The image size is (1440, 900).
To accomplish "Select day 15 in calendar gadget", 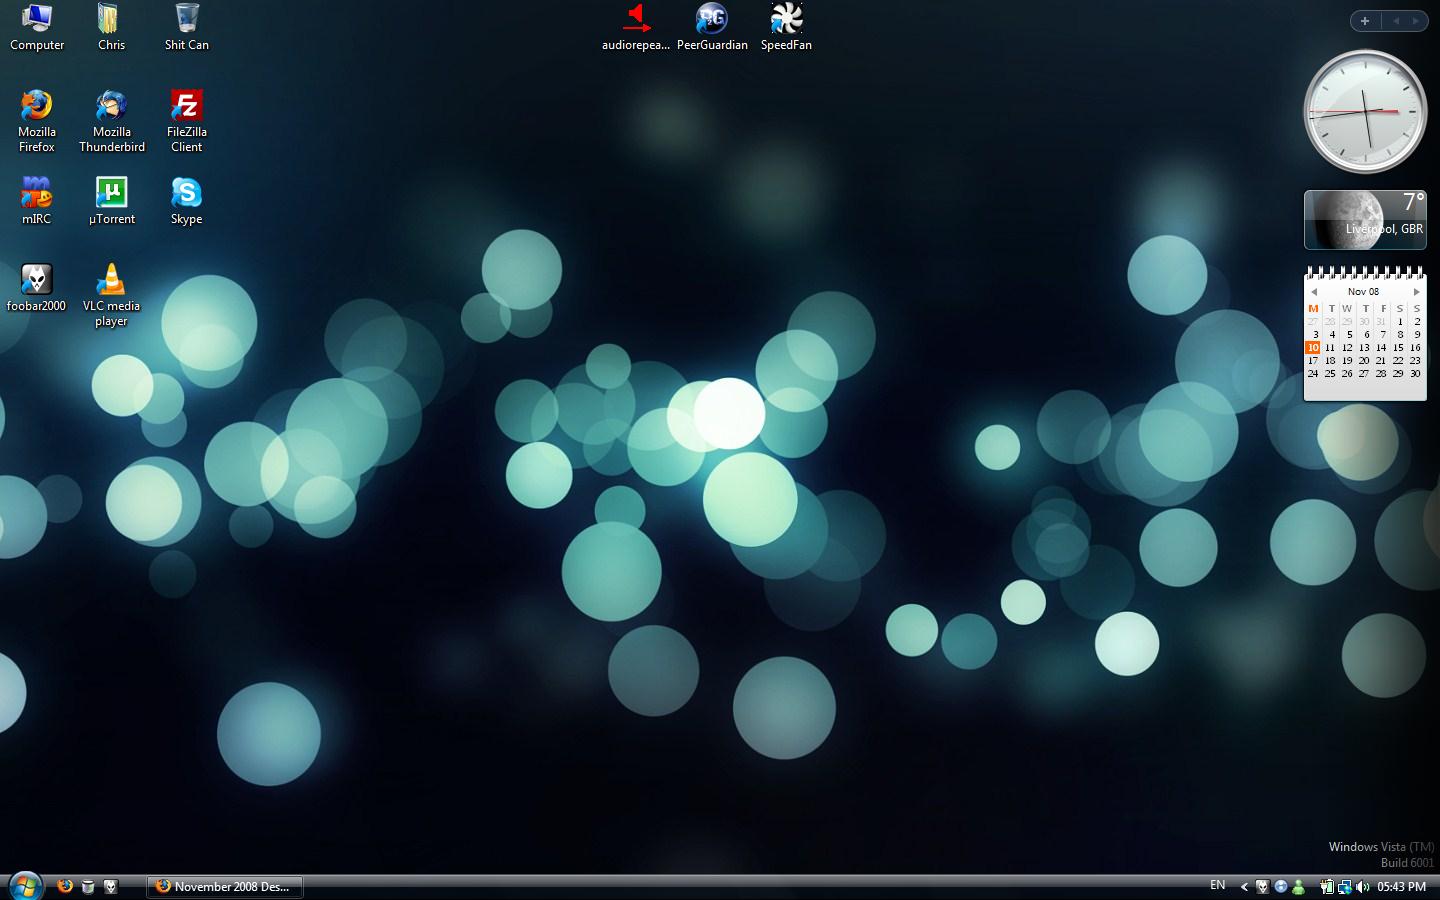I will [x=1398, y=348].
